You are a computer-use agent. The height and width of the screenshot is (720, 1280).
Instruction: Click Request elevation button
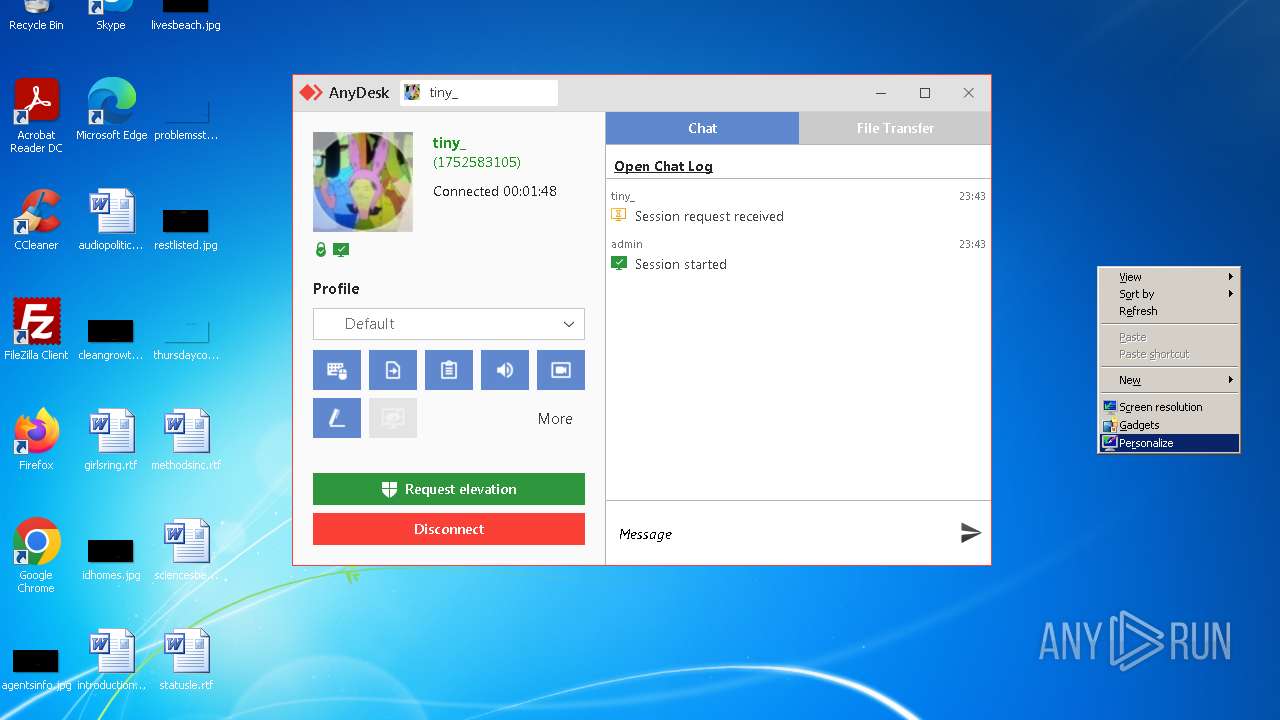click(x=449, y=489)
